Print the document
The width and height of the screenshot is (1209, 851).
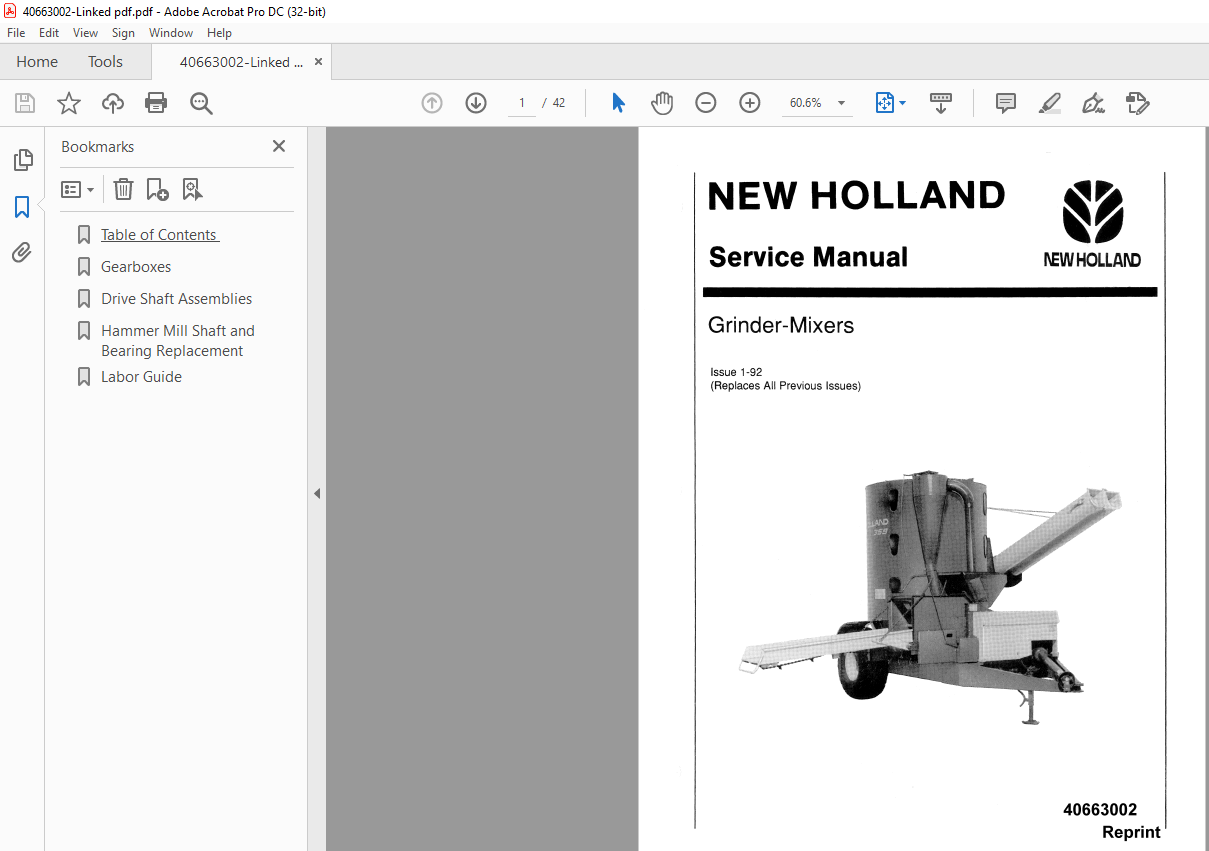point(156,103)
